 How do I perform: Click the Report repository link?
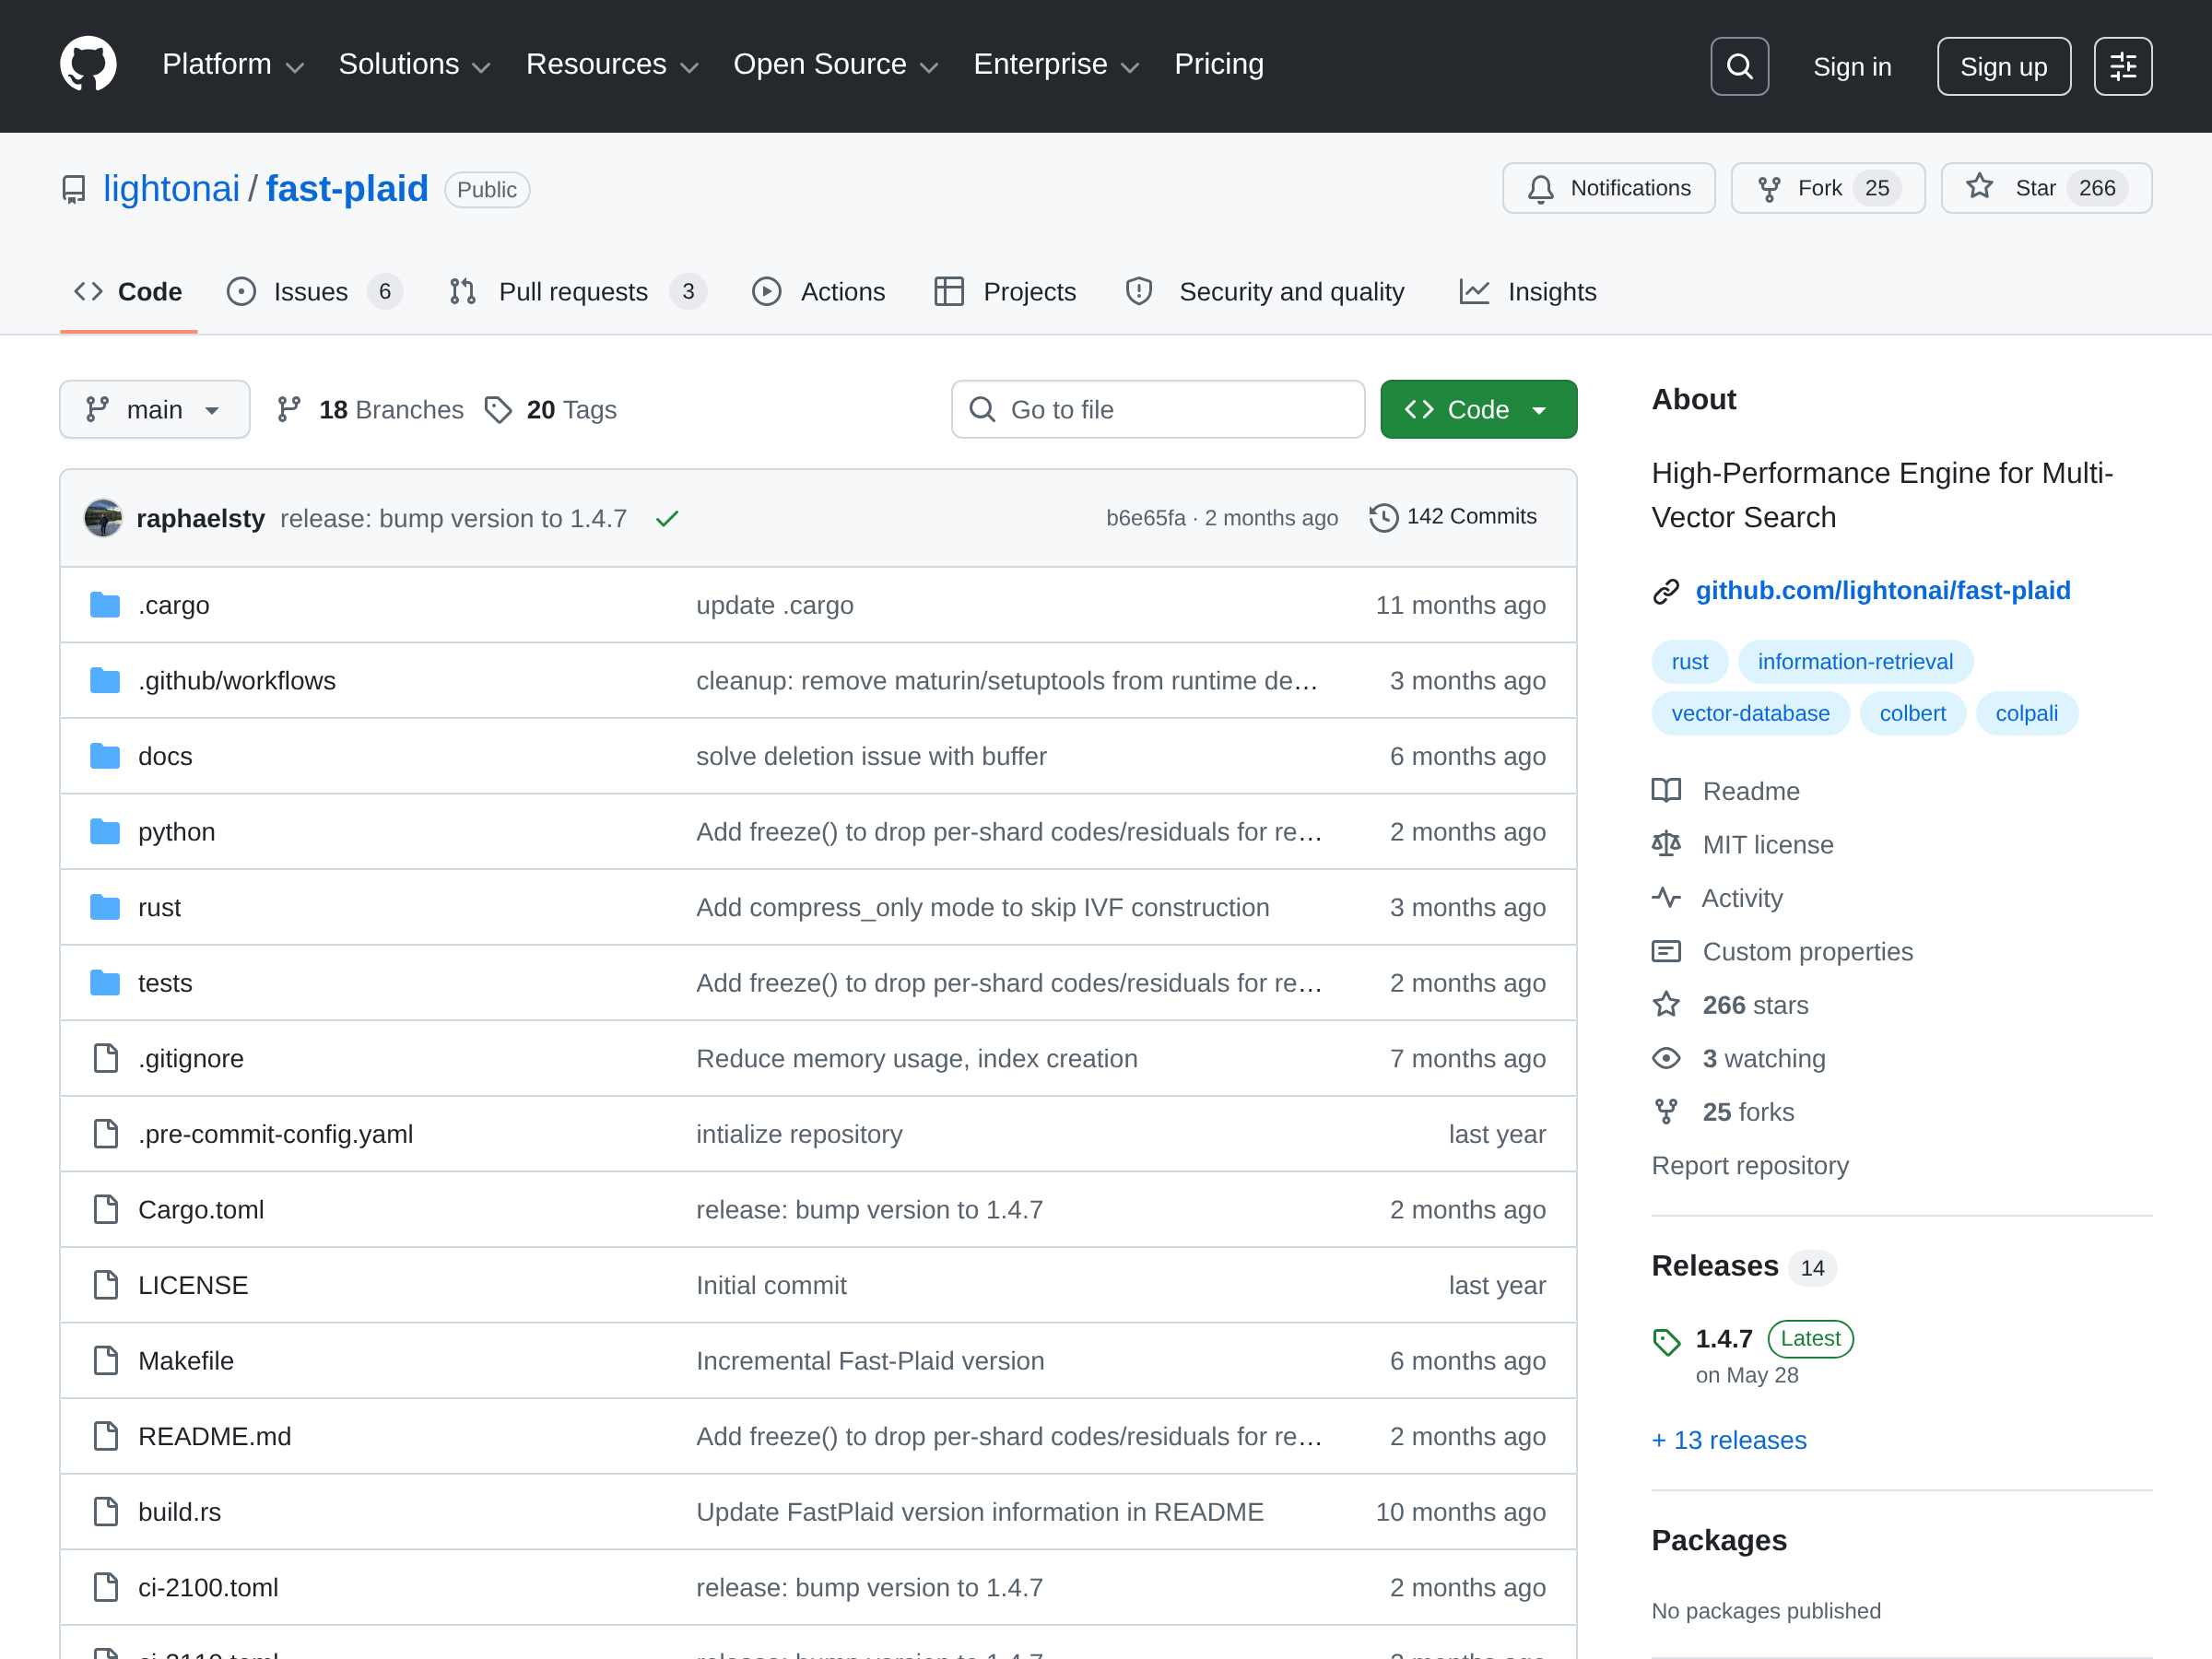click(x=1750, y=1166)
